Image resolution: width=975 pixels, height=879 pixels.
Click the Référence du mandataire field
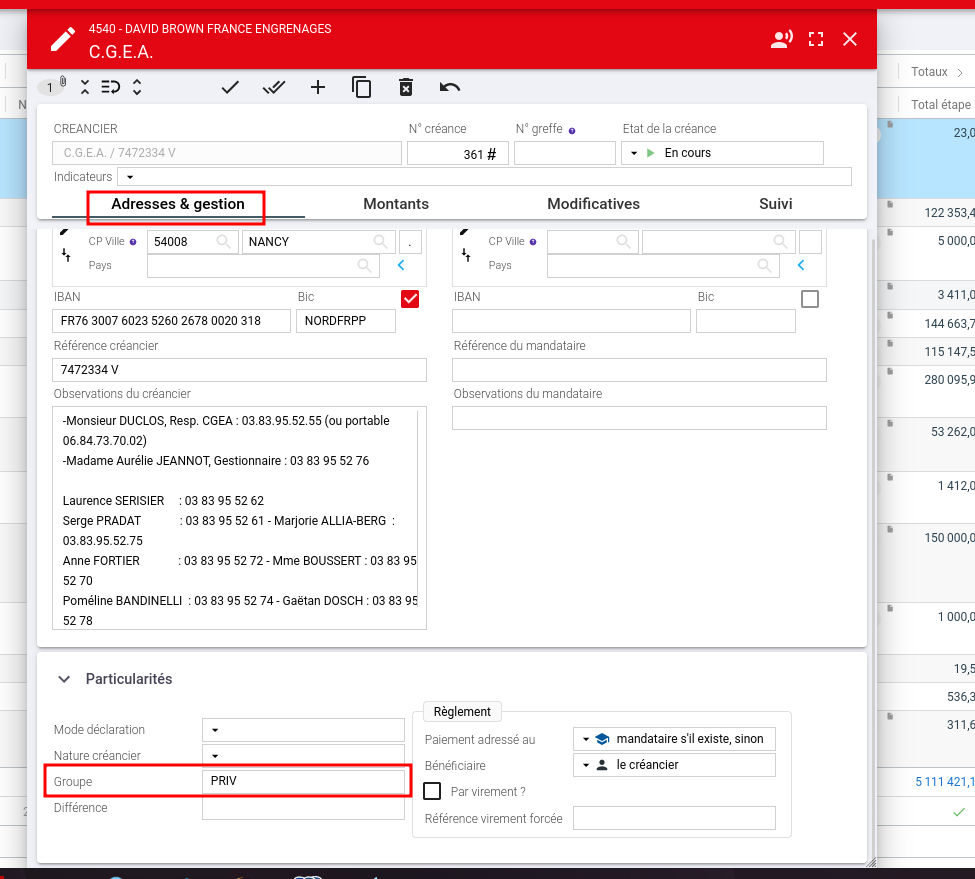tap(639, 370)
